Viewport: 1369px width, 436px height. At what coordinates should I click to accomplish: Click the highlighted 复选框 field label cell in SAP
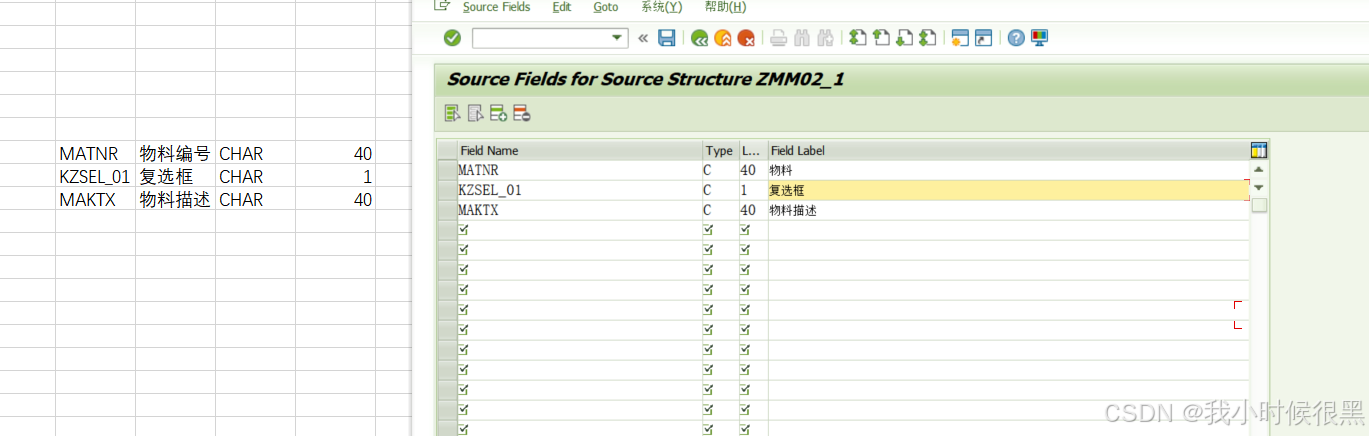(1008, 190)
